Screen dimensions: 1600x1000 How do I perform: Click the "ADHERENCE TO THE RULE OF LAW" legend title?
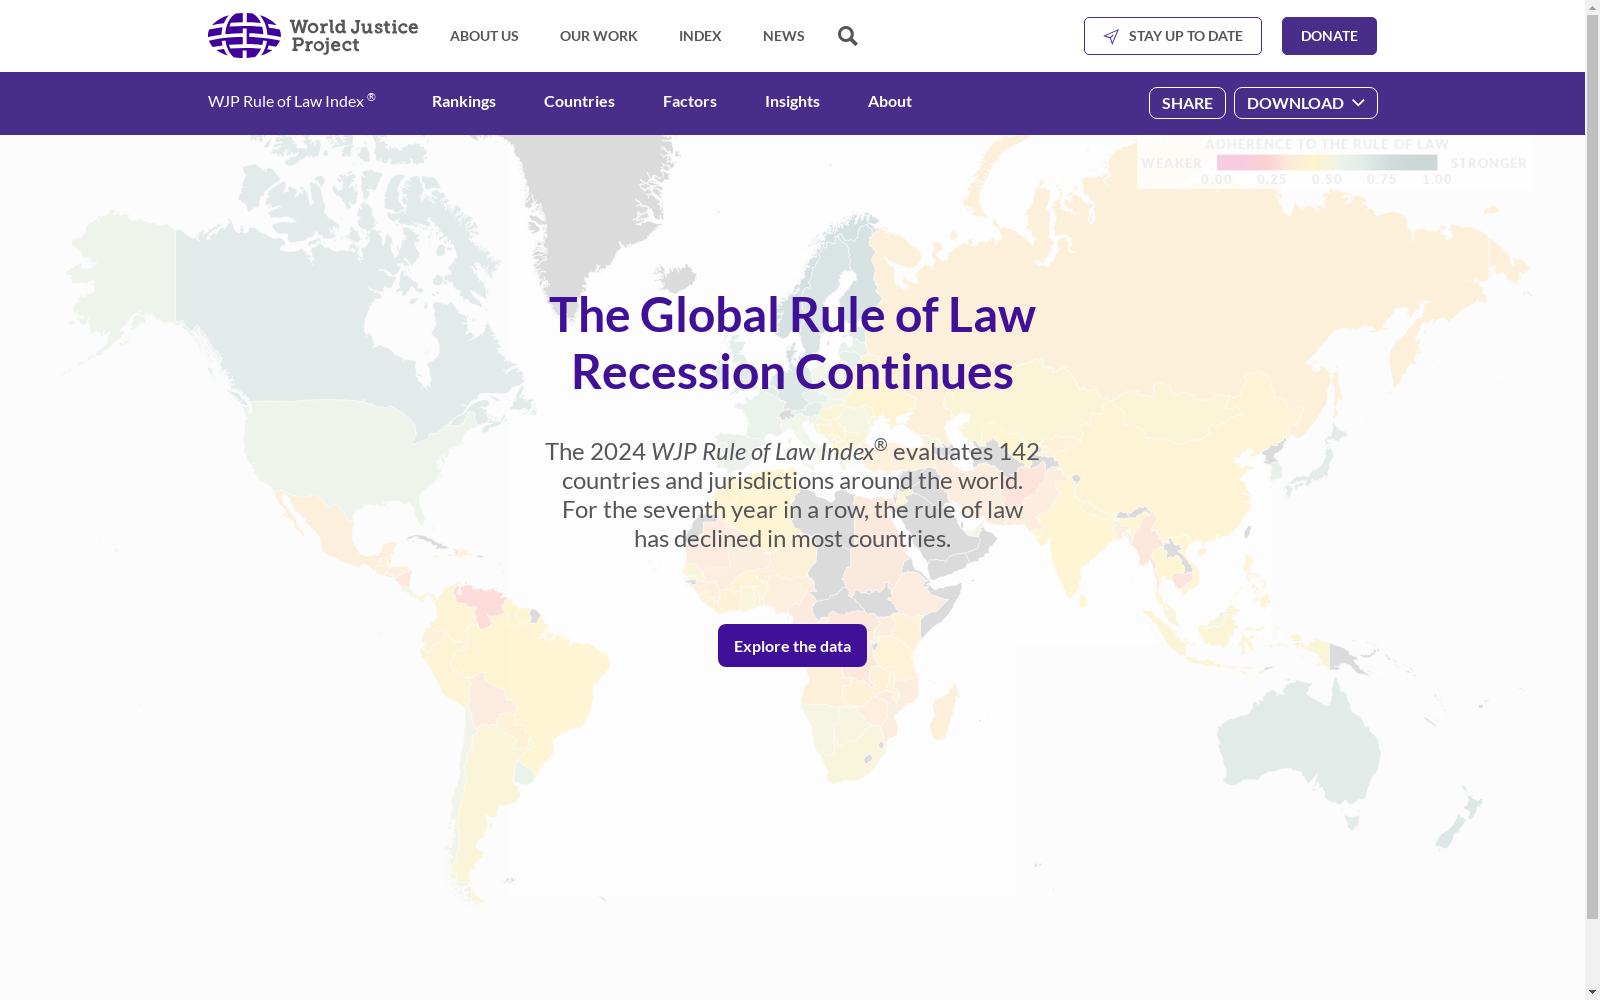click(1327, 144)
